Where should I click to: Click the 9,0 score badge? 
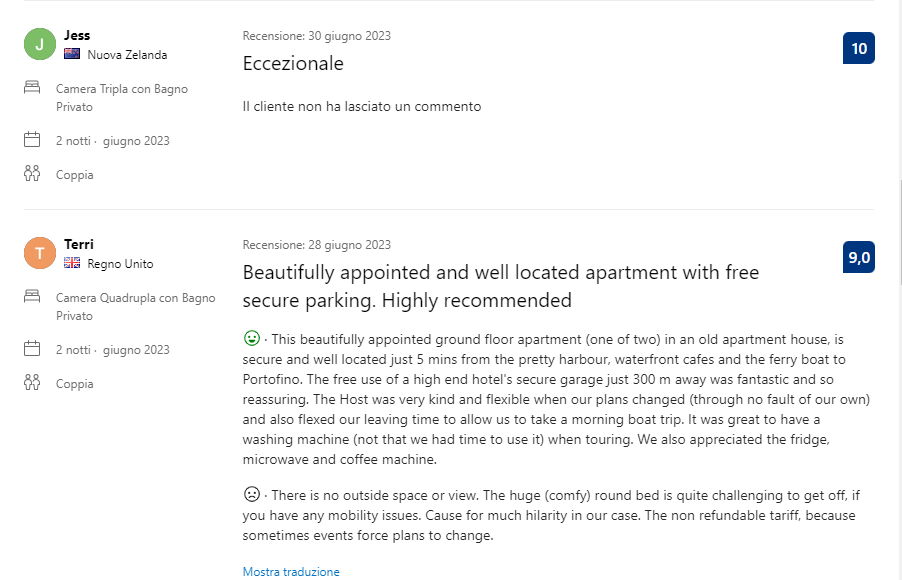click(859, 257)
